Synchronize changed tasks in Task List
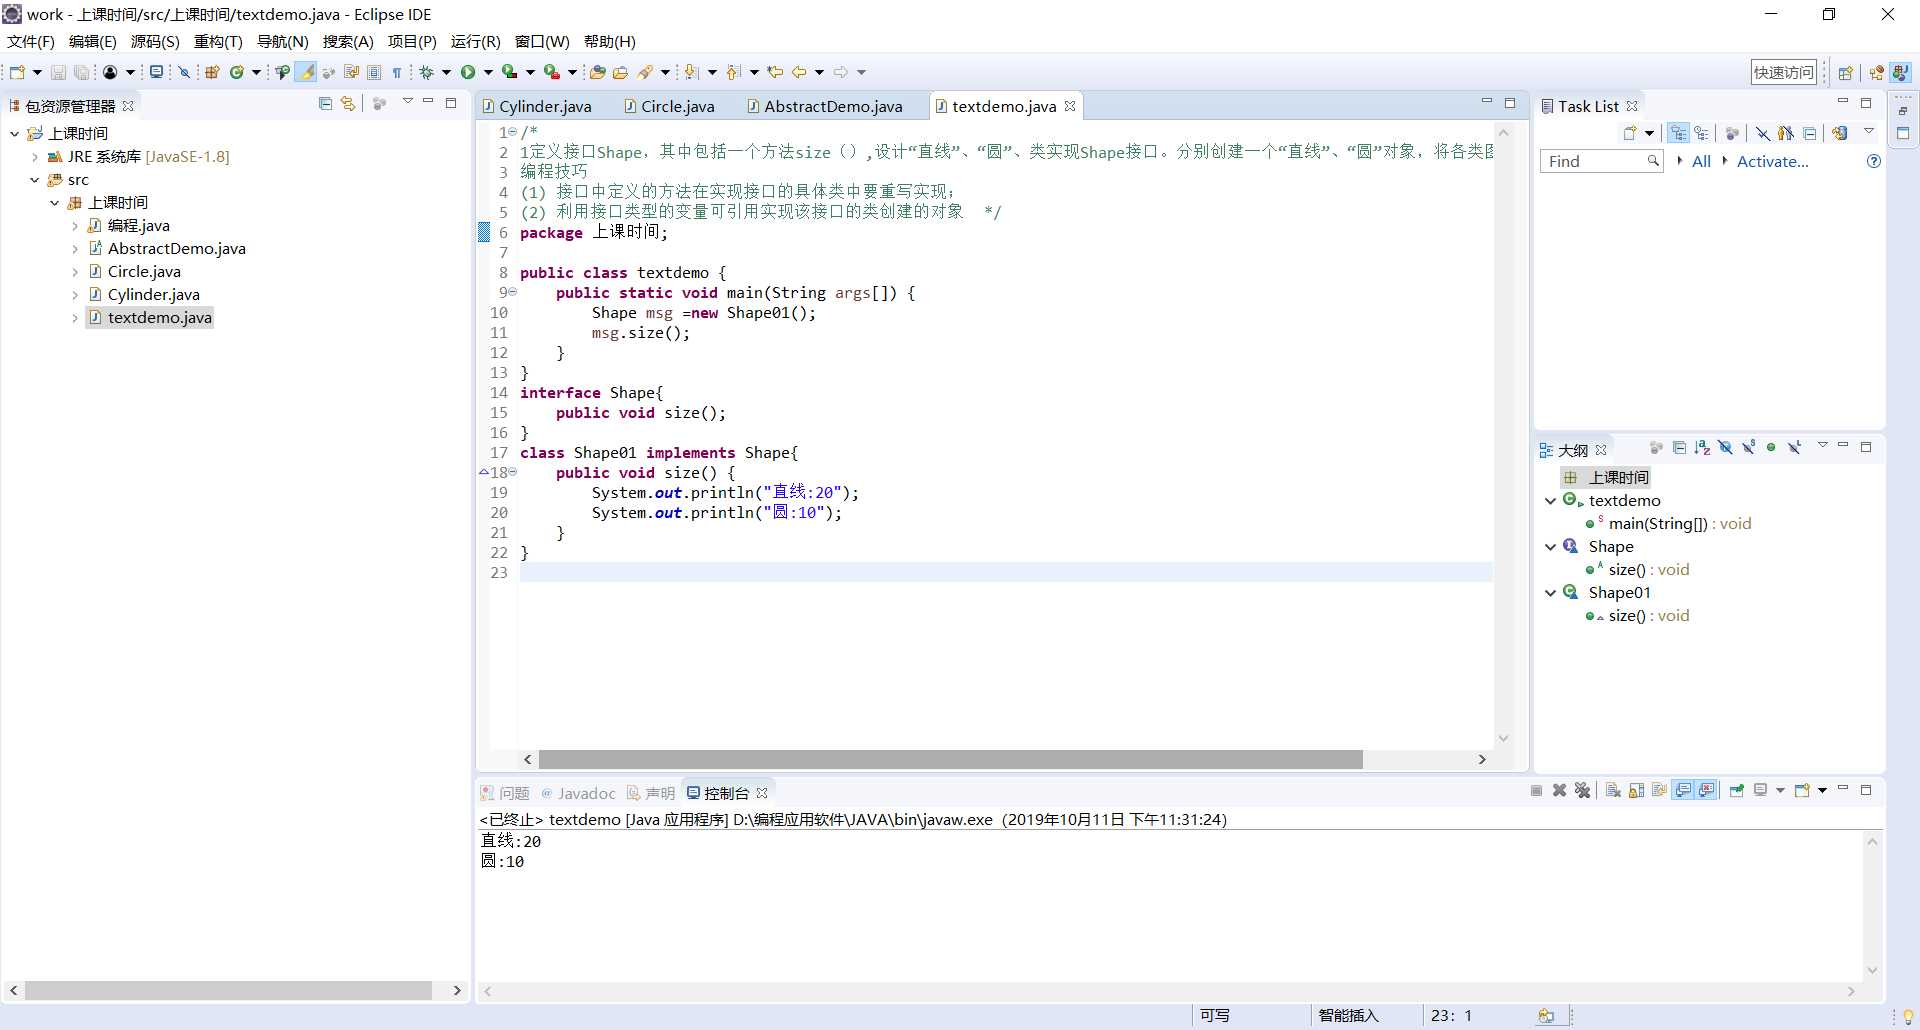The height and width of the screenshot is (1030, 1920). point(1839,133)
